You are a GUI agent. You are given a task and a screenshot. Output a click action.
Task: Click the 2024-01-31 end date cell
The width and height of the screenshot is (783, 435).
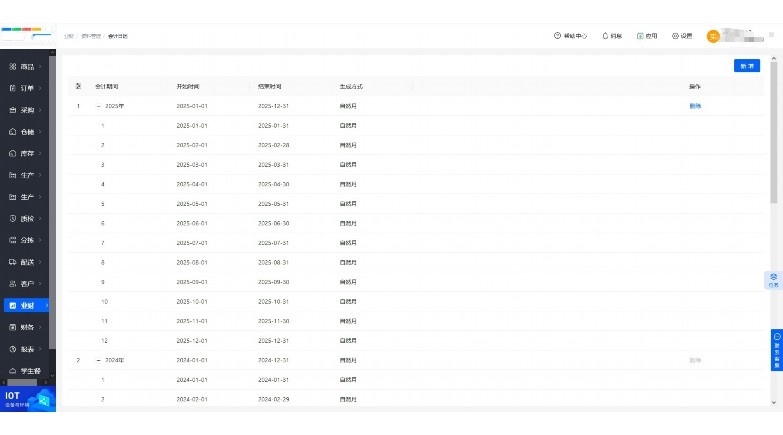[273, 380]
